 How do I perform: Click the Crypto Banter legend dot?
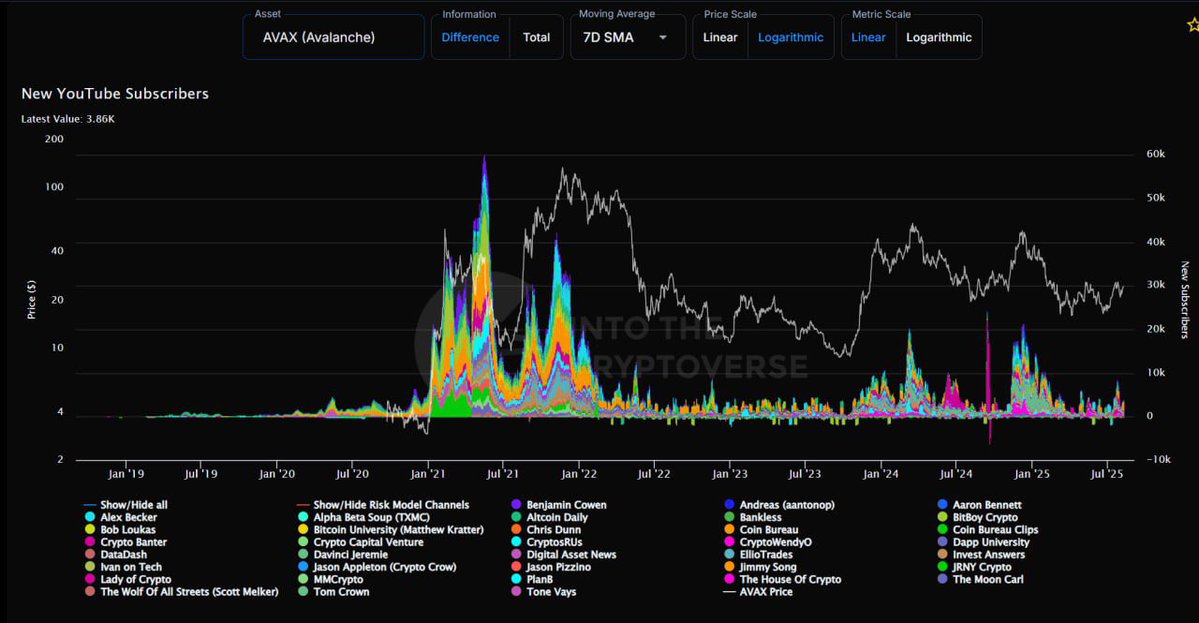tap(90, 542)
